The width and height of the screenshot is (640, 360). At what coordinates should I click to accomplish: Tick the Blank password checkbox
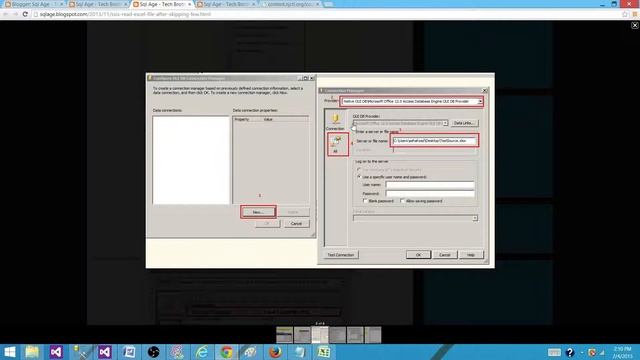[365, 201]
